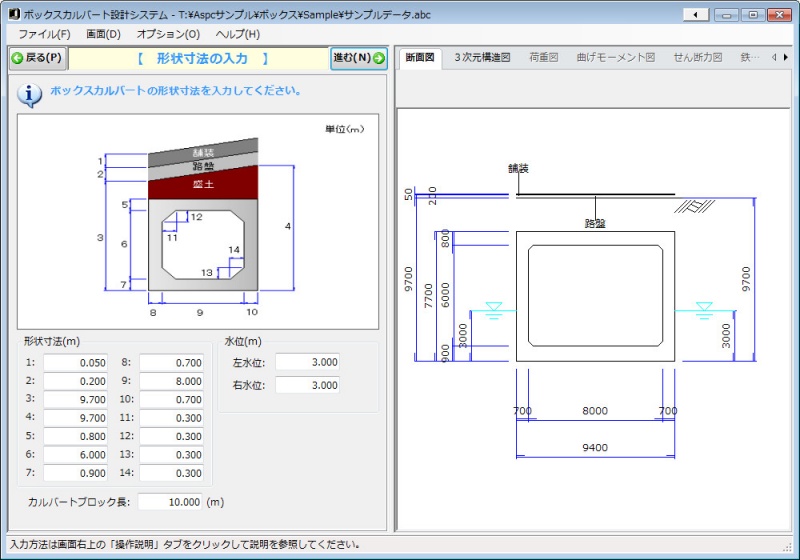Viewport: 800px width, 560px height.
Task: Click dimension 7 input field (0.900)
Action: pos(76,473)
